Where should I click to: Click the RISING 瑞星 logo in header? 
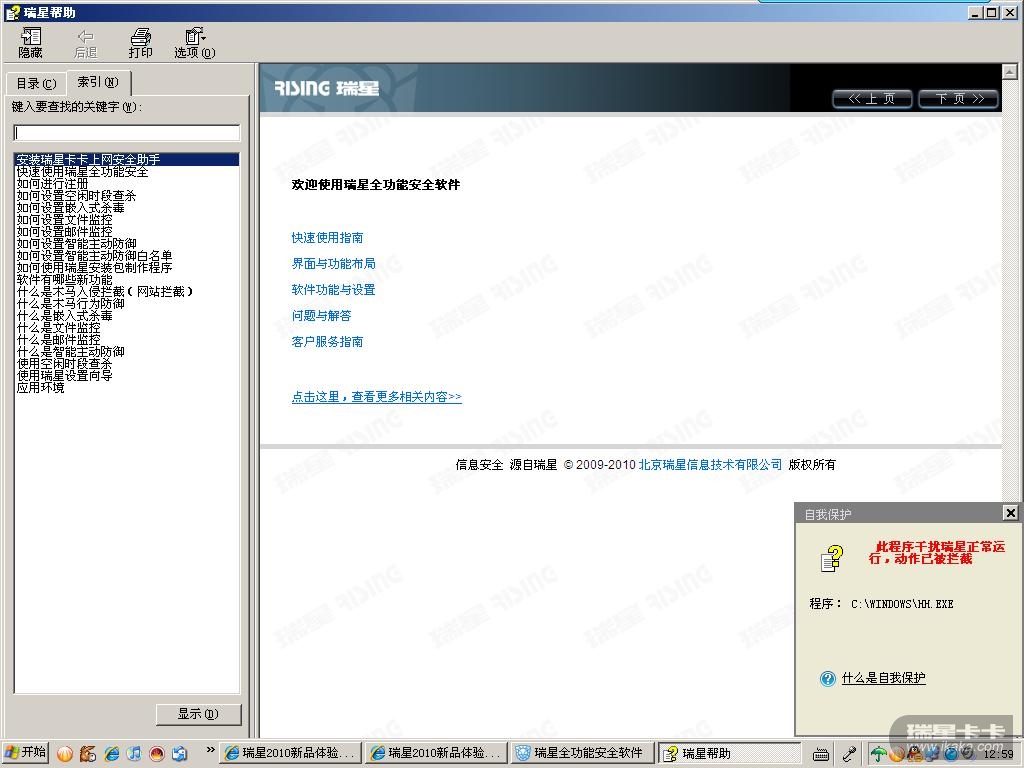click(327, 88)
